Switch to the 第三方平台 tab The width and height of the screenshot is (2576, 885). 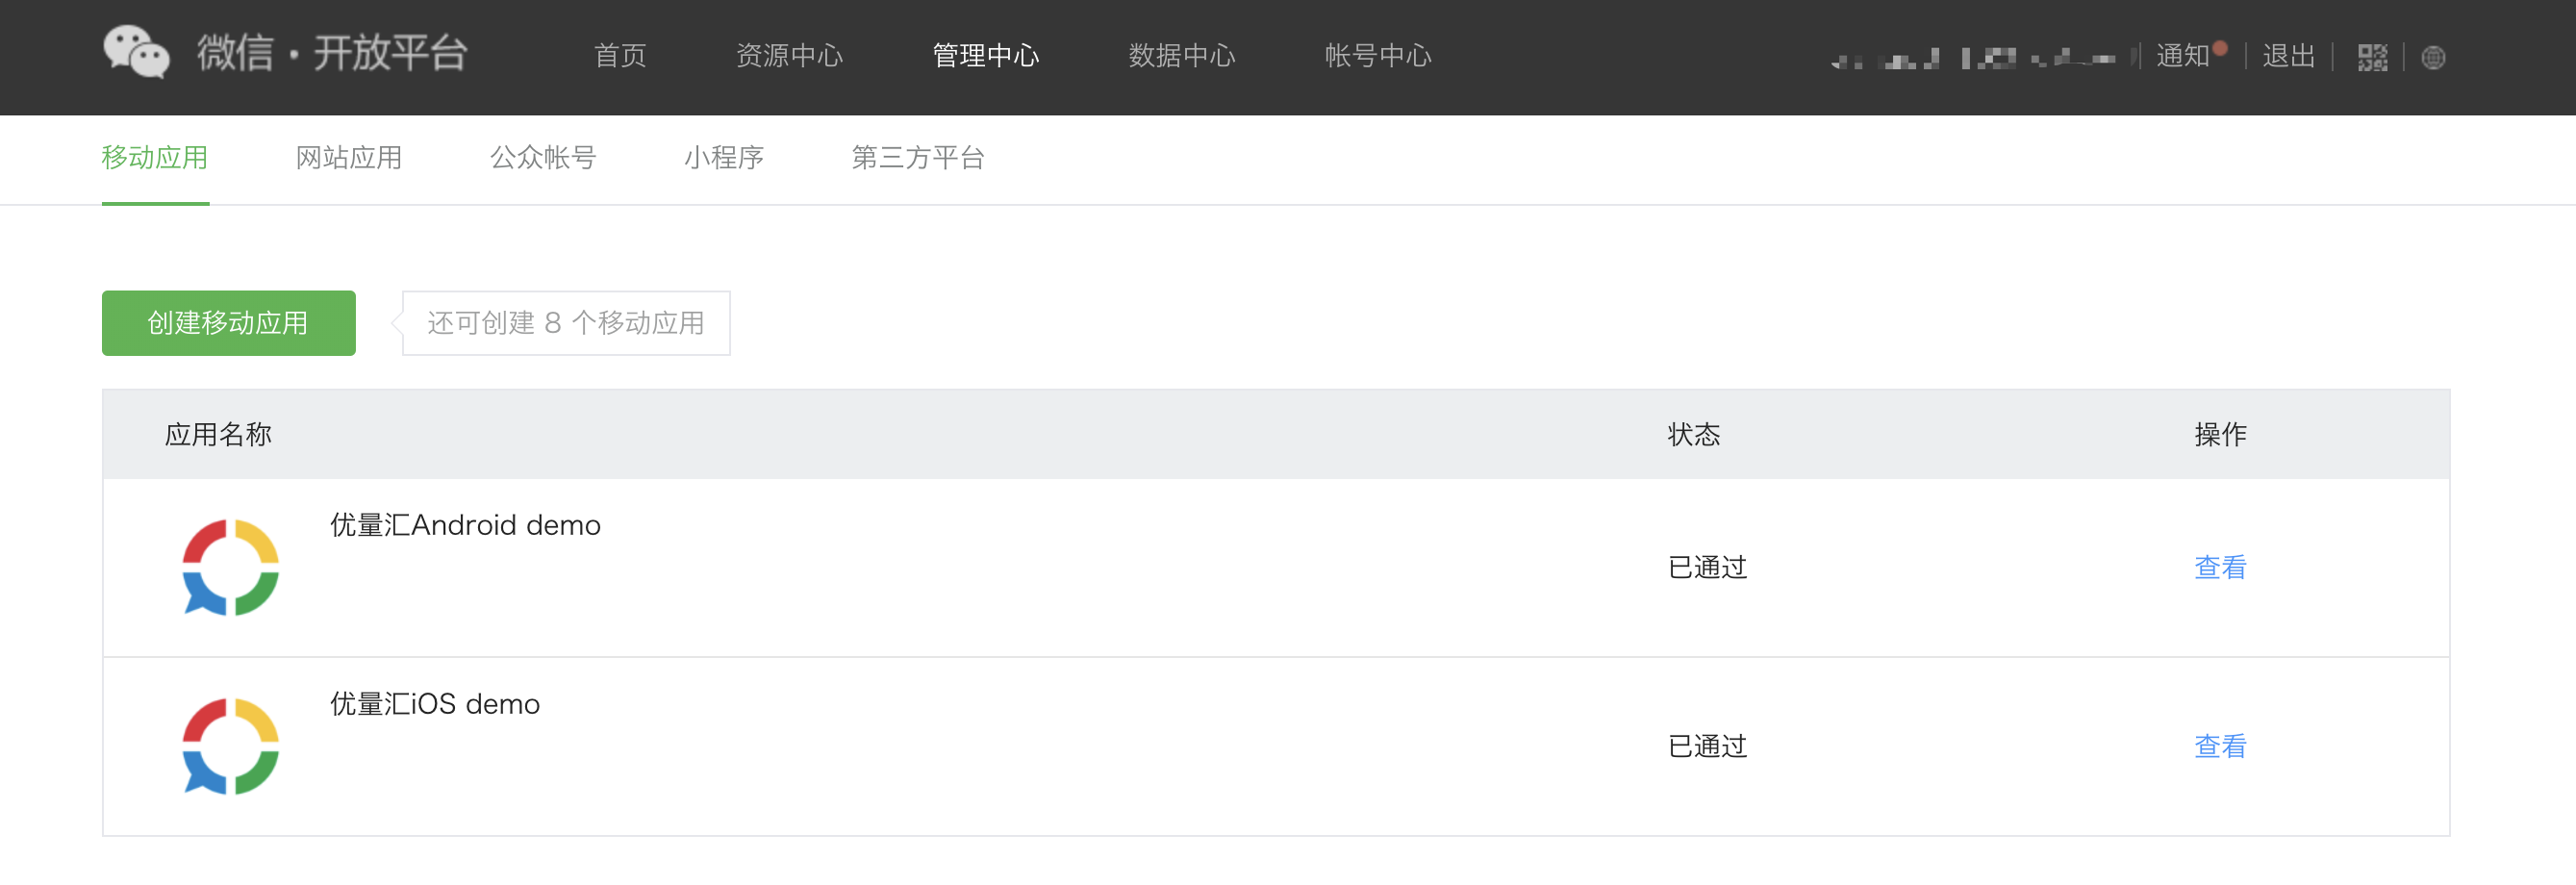point(918,158)
